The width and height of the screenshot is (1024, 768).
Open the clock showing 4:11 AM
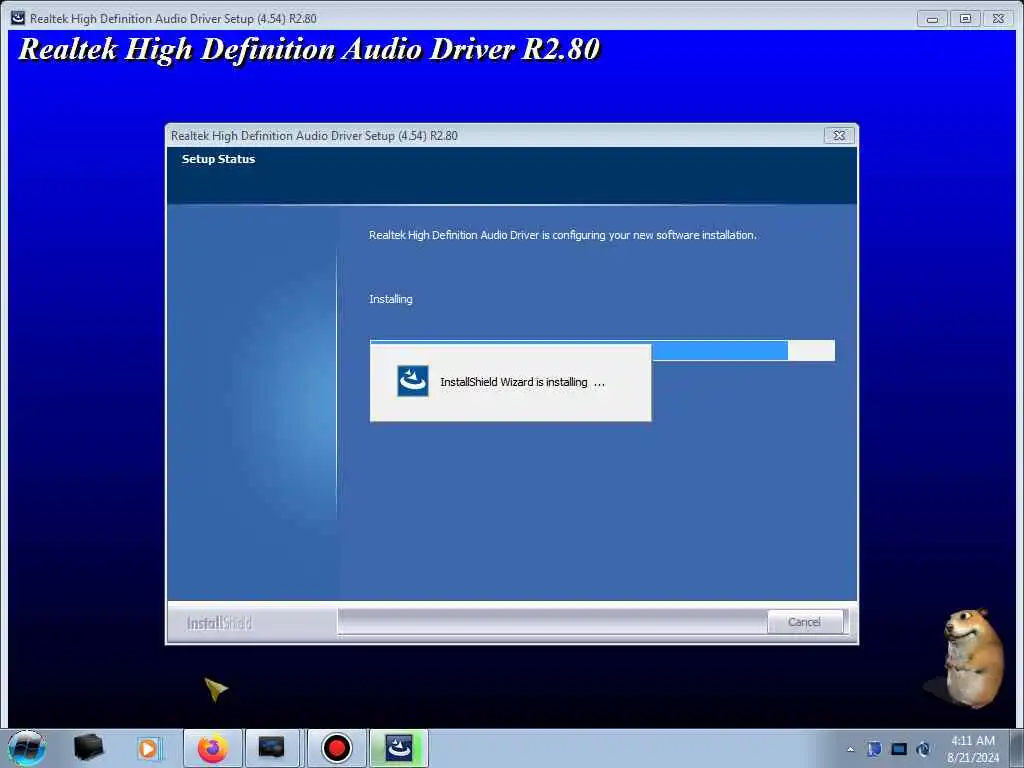tap(973, 748)
